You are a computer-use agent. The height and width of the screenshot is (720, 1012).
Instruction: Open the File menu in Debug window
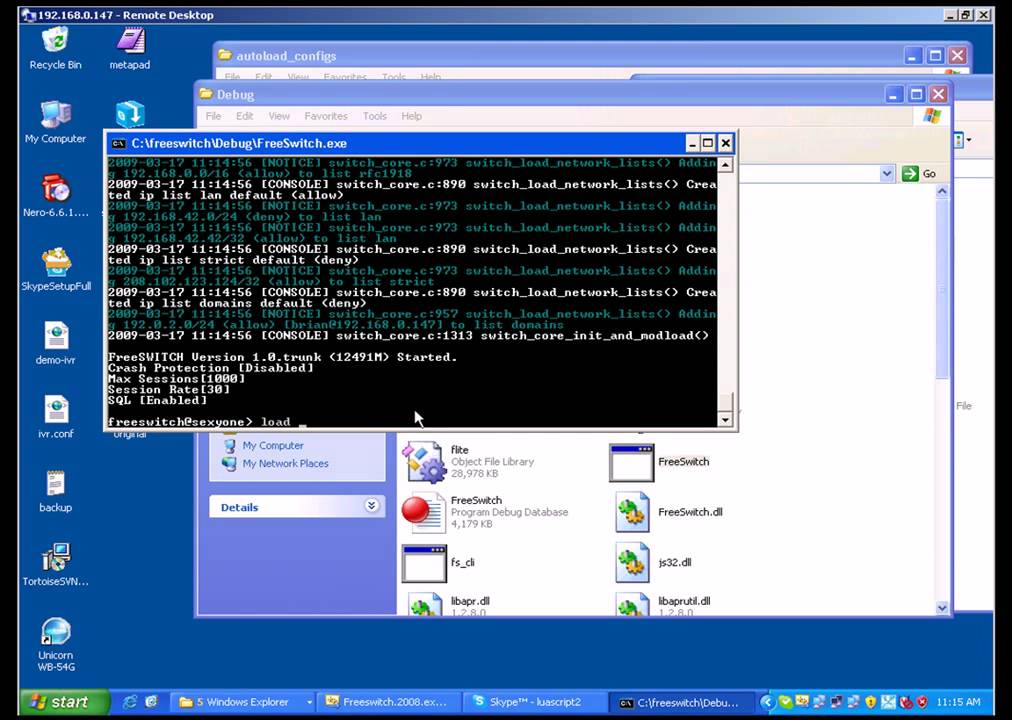[x=213, y=116]
